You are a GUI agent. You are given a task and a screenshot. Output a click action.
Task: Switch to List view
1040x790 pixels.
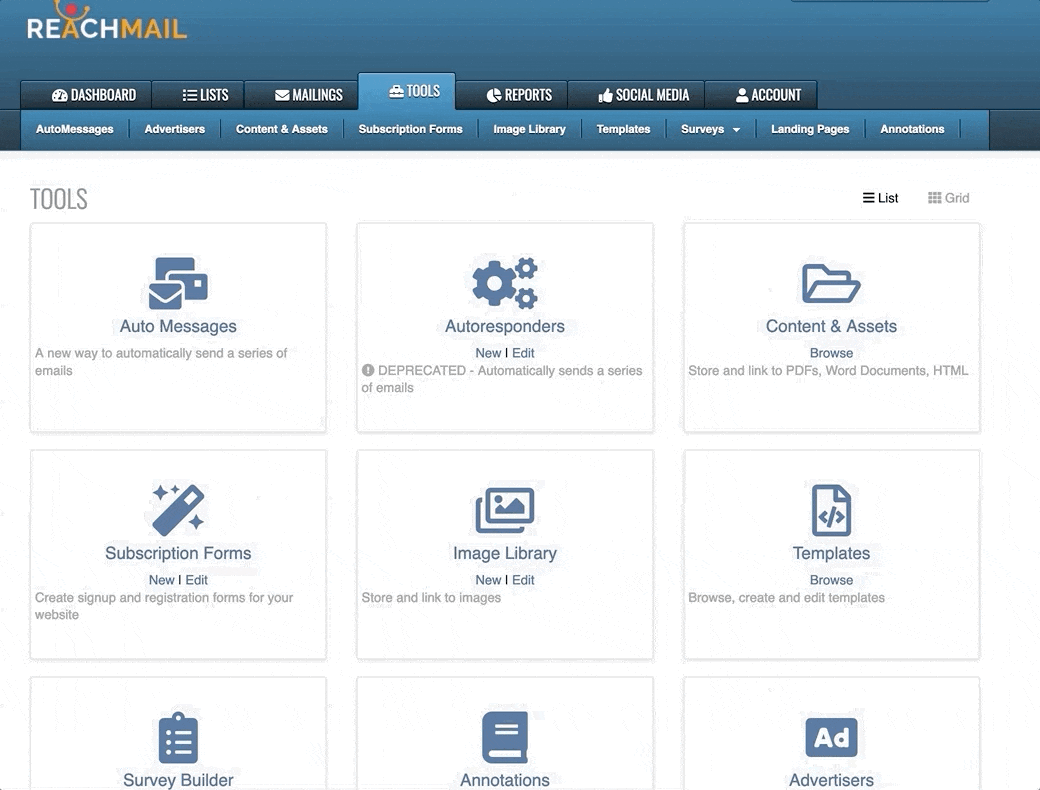click(880, 198)
